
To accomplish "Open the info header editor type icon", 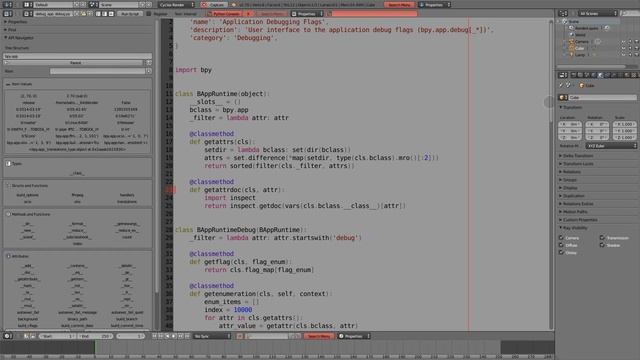I will click(x=7, y=5).
